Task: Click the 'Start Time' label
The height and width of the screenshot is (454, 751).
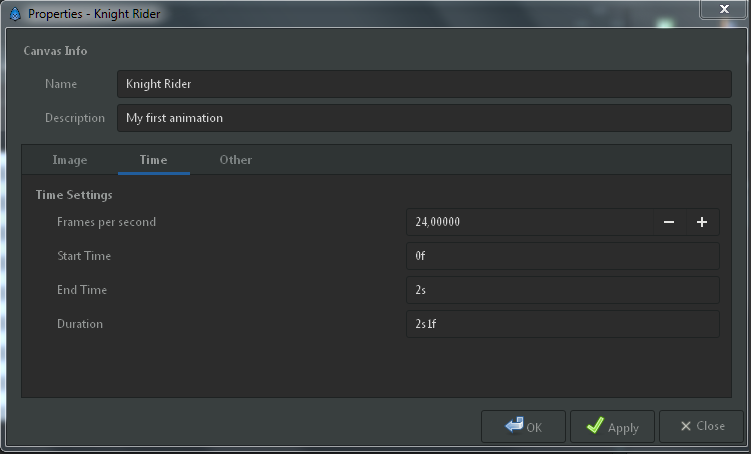Action: click(84, 256)
